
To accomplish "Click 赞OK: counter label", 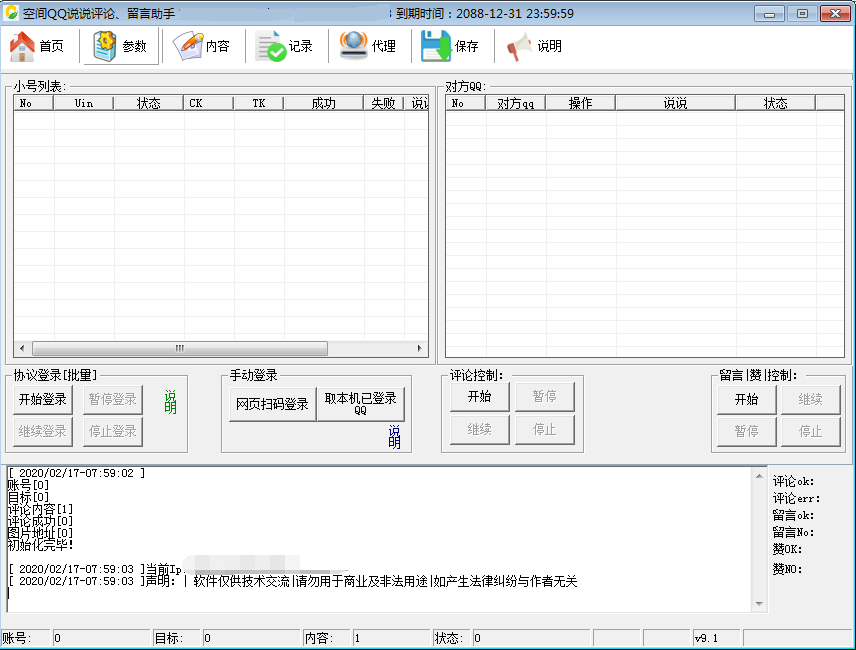I will click(x=787, y=549).
